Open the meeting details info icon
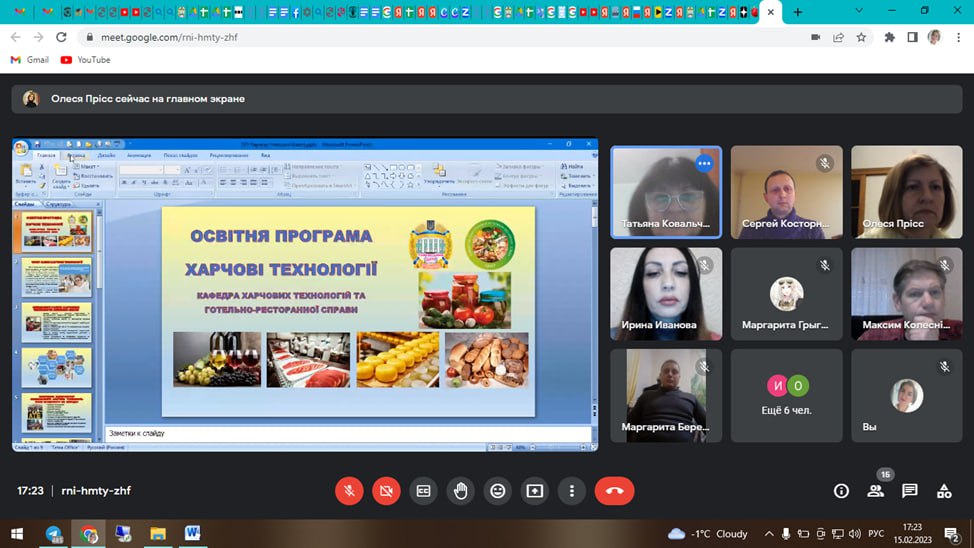The image size is (974, 548). coord(841,491)
